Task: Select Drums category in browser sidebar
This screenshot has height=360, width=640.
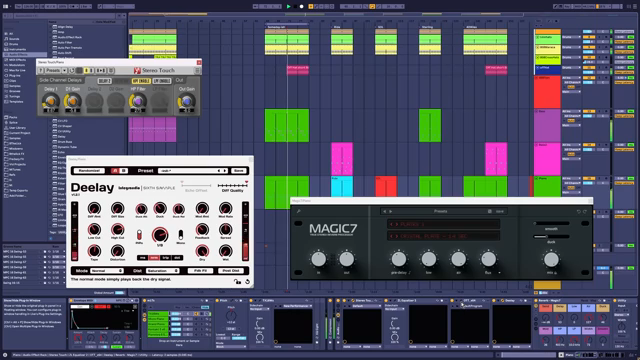Action: pos(13,44)
